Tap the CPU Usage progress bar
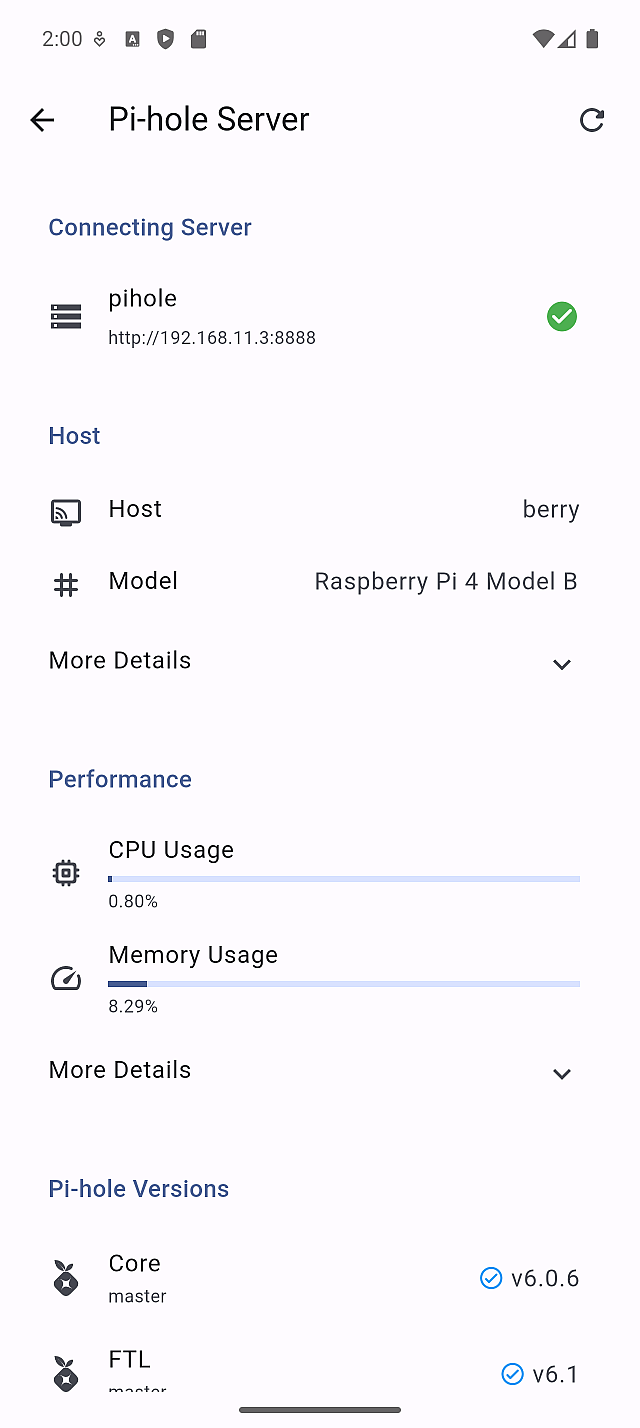 tap(344, 879)
